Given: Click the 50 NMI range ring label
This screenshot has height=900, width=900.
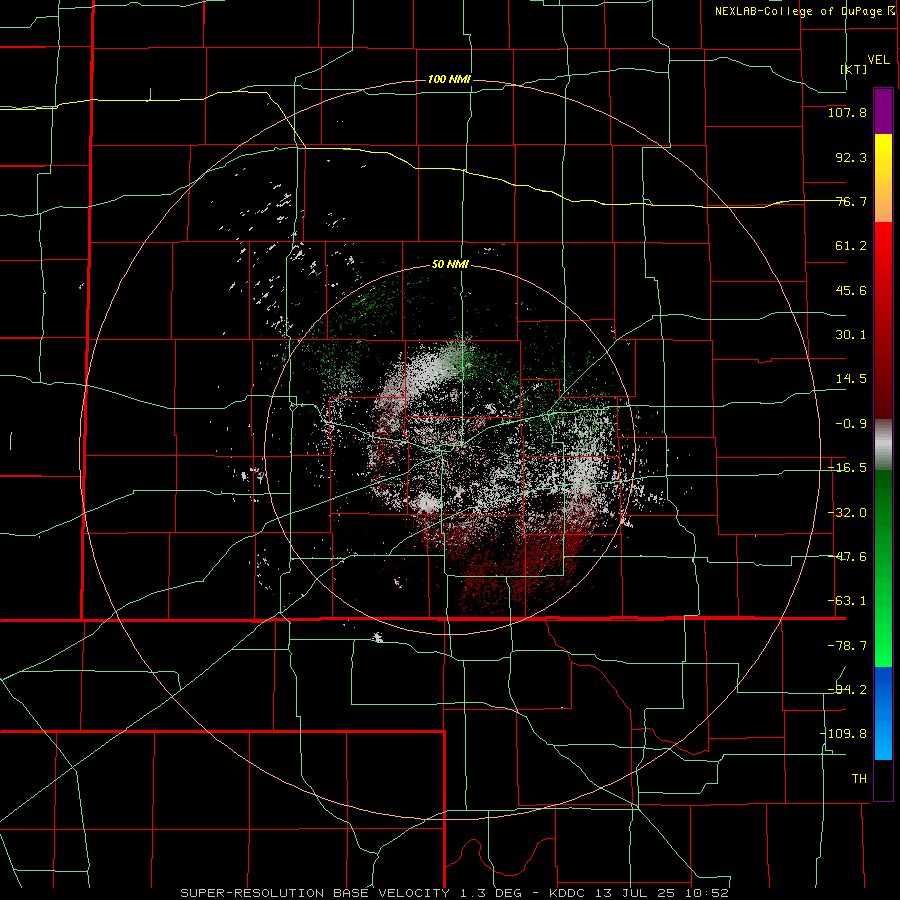Looking at the screenshot, I should pos(450,265).
